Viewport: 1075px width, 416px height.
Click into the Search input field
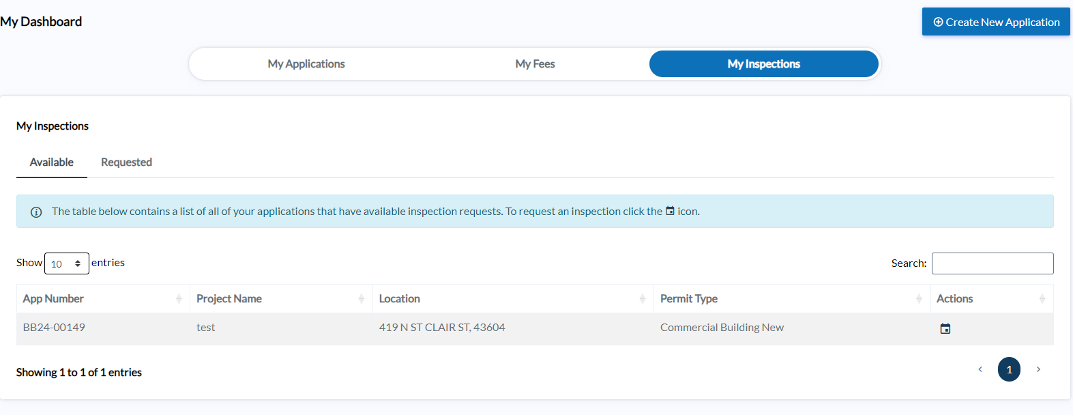point(992,263)
